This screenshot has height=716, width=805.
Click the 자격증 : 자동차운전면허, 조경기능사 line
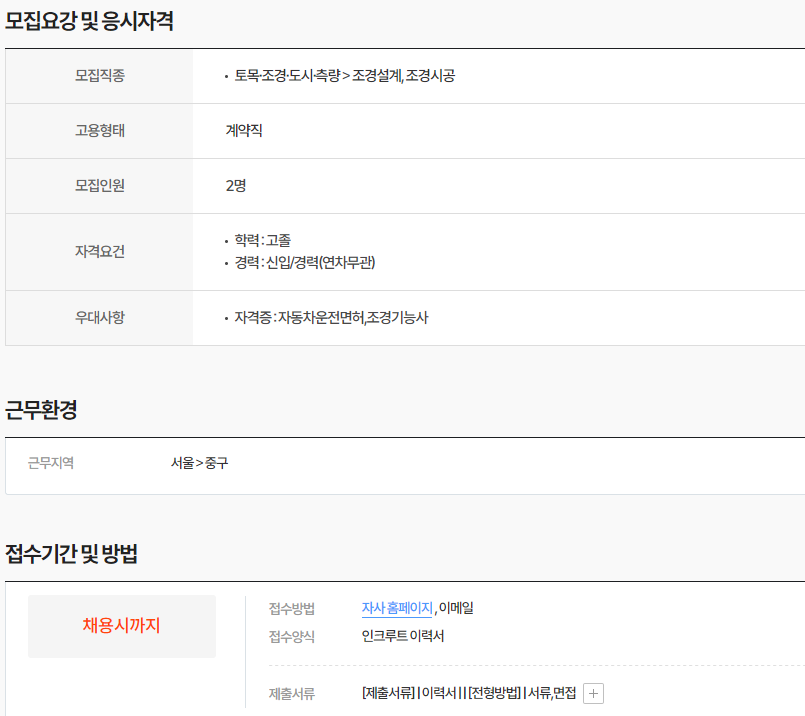(331, 318)
